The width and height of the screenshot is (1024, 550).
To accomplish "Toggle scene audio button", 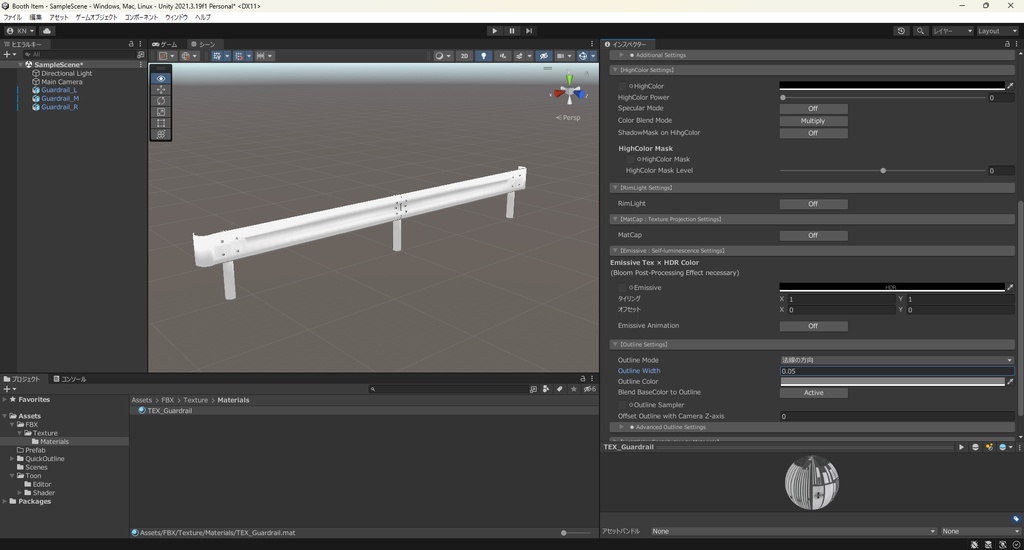I will click(x=502, y=56).
